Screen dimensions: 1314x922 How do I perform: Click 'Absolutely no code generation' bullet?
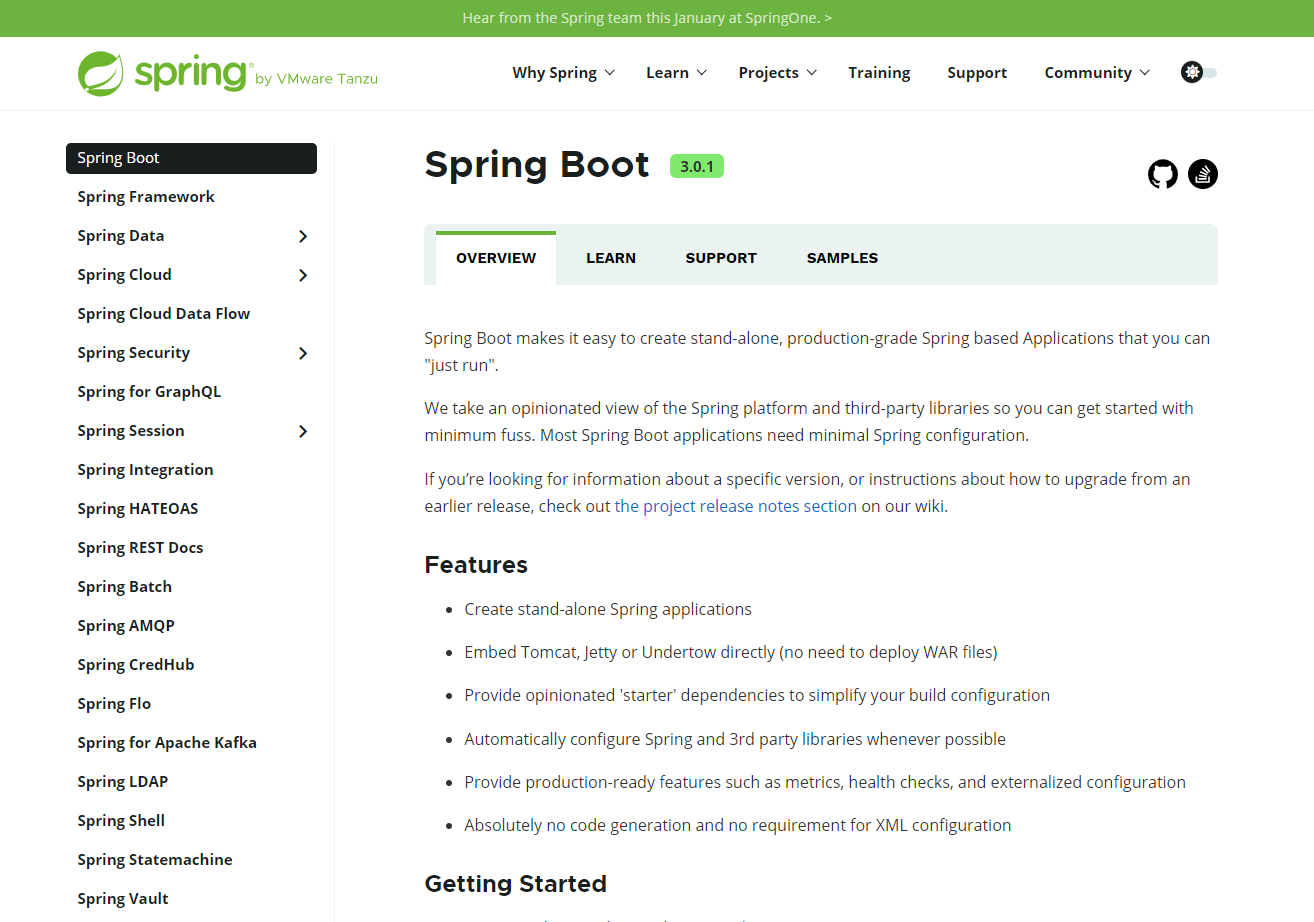(738, 825)
